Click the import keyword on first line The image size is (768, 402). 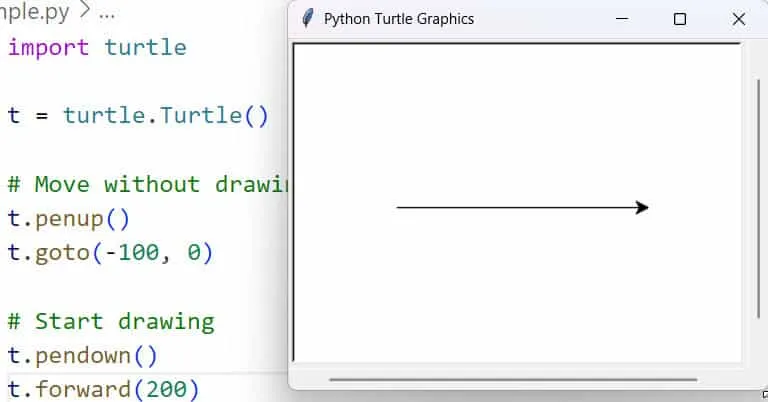(x=48, y=47)
